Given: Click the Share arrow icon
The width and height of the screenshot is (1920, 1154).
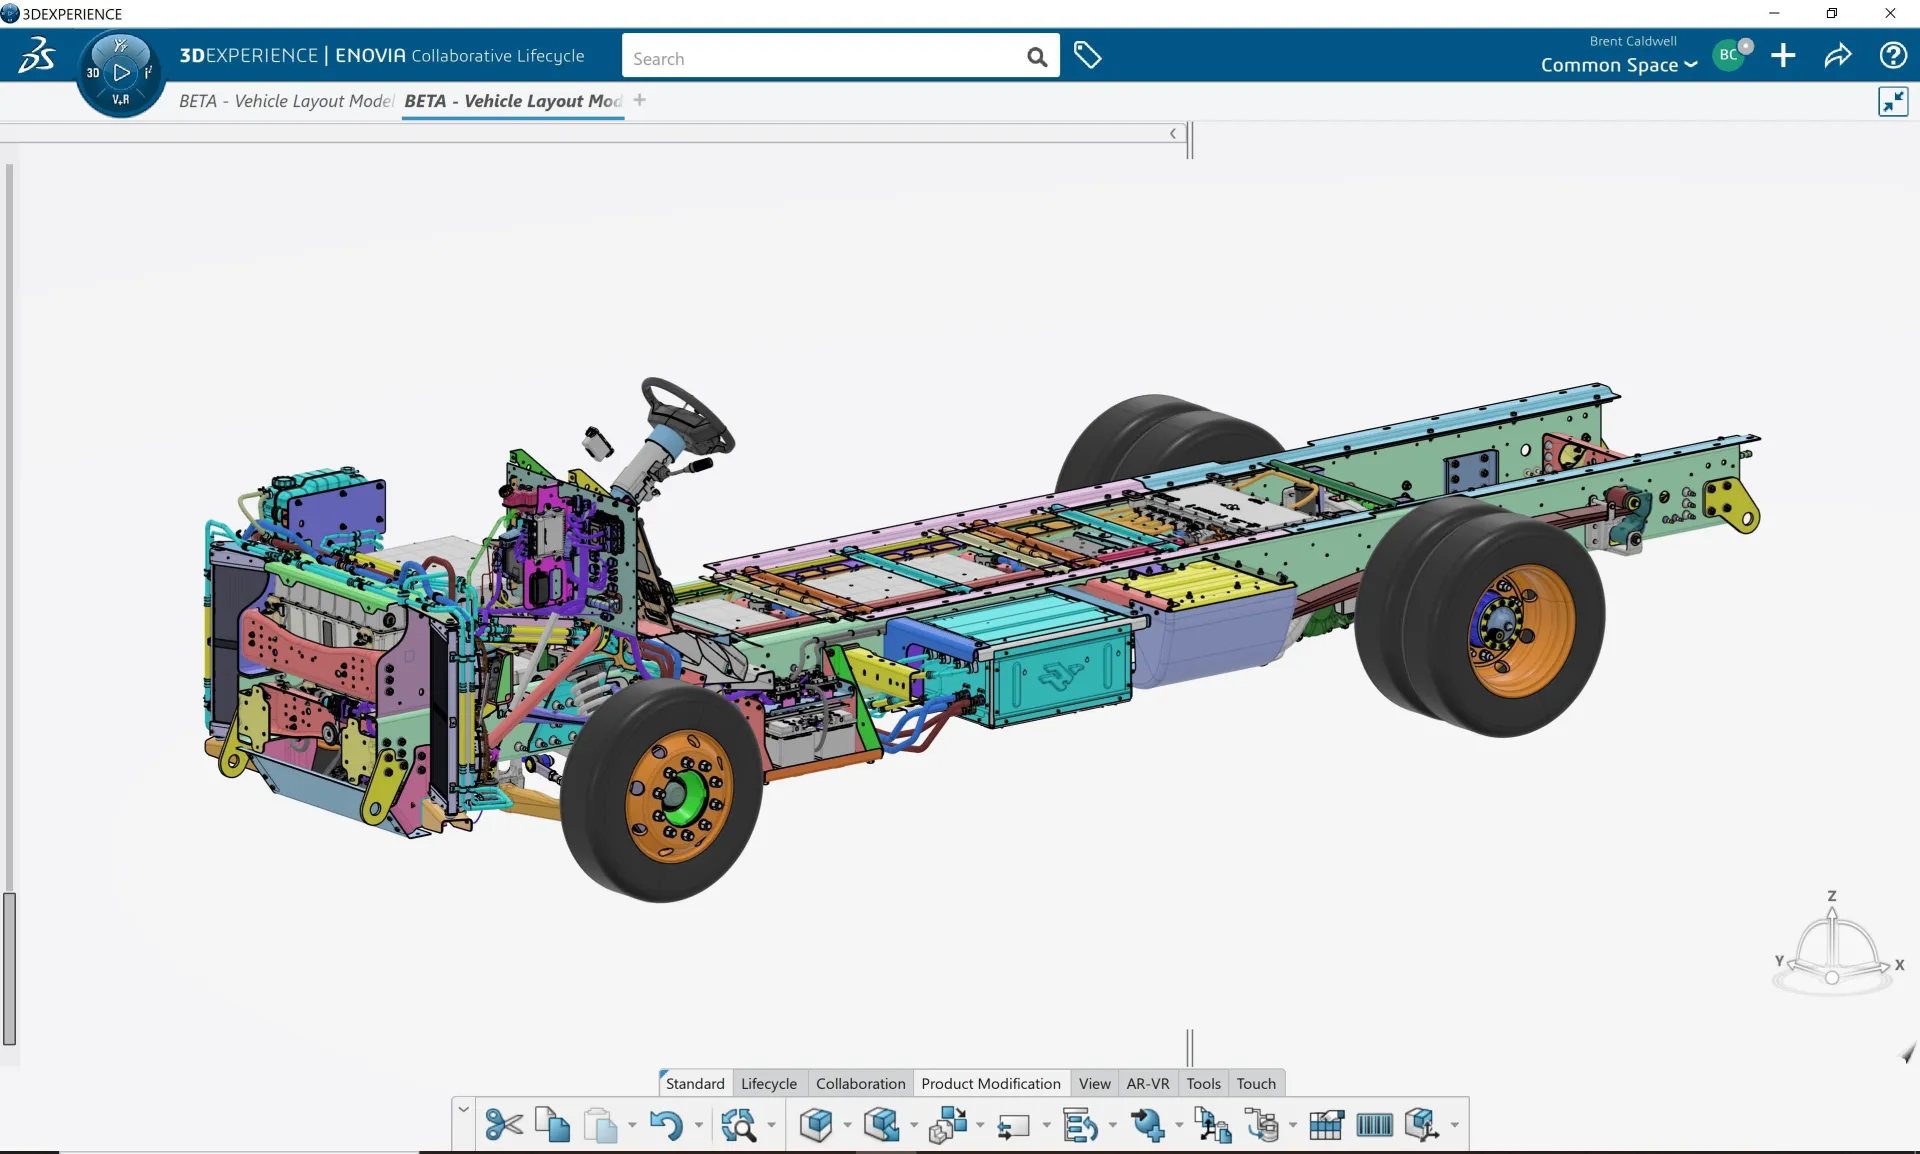Looking at the screenshot, I should point(1838,56).
